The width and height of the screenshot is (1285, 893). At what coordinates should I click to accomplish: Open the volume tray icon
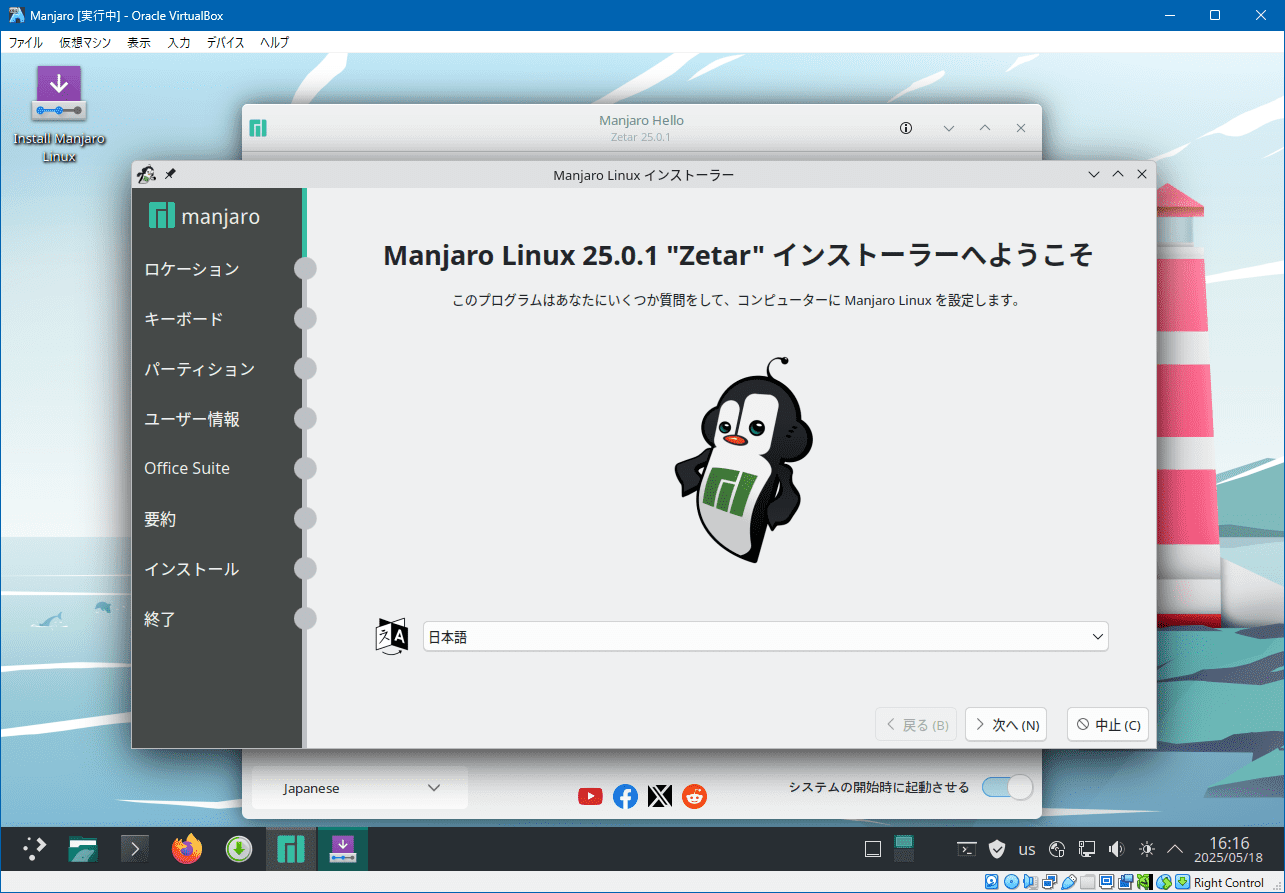pos(1117,850)
